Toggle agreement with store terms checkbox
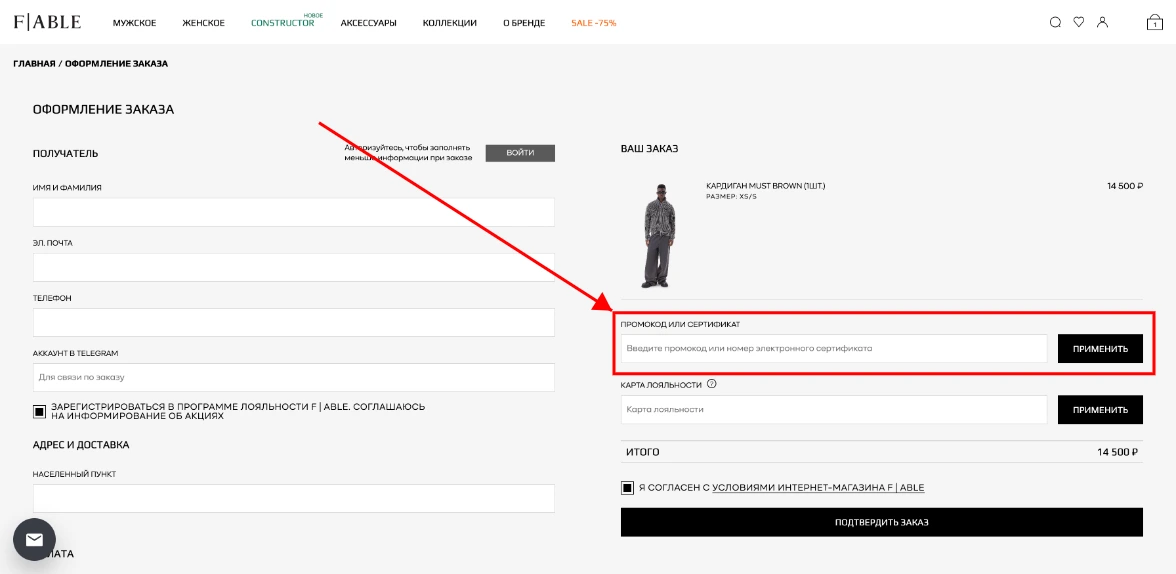This screenshot has height=574, width=1176. 627,488
